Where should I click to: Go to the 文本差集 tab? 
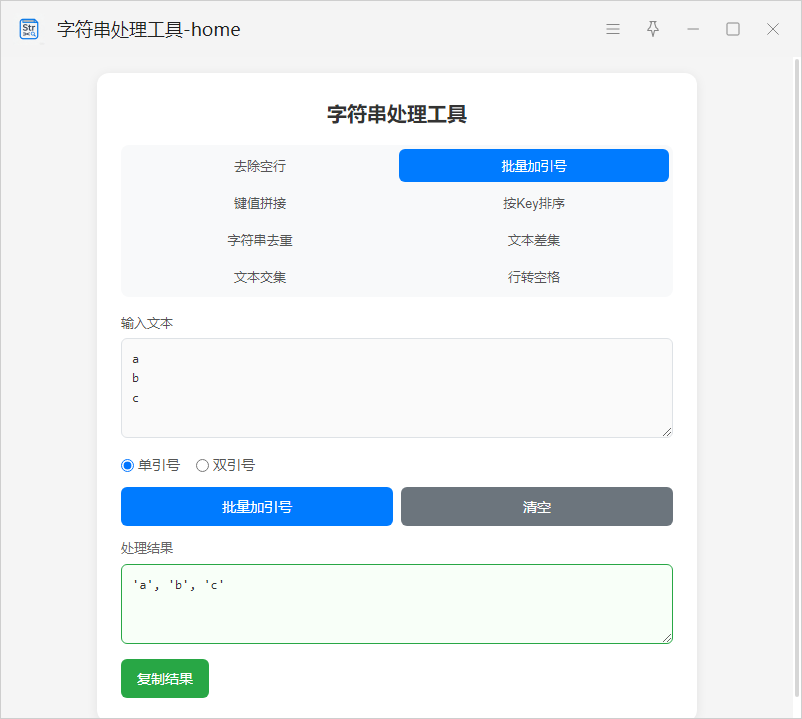coord(534,240)
